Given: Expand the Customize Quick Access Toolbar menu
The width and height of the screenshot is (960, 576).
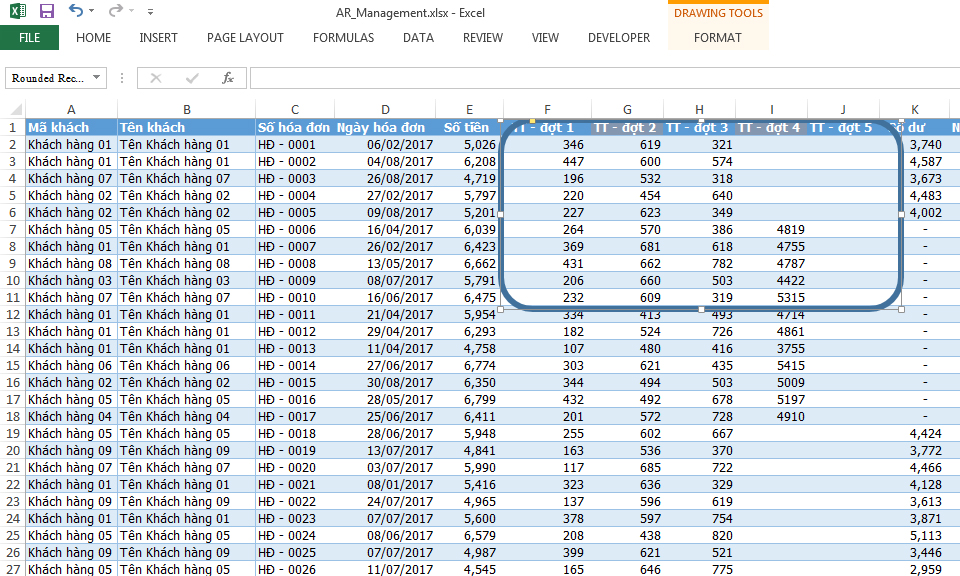Looking at the screenshot, I should (x=150, y=12).
